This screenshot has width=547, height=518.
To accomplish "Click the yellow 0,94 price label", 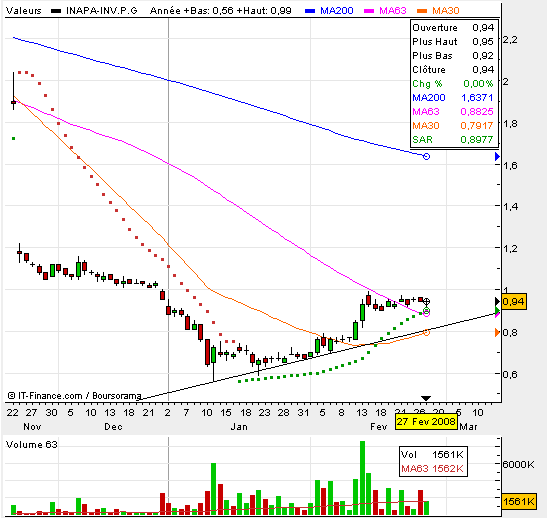I will point(514,301).
